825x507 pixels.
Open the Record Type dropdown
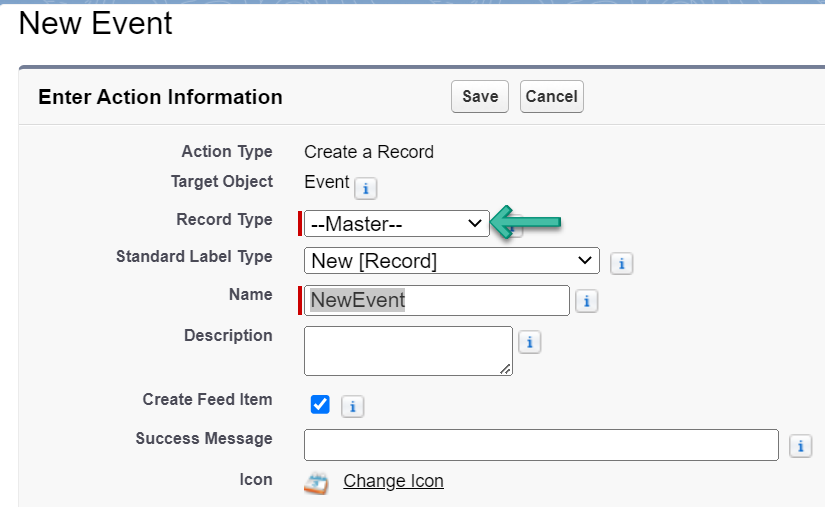(396, 224)
